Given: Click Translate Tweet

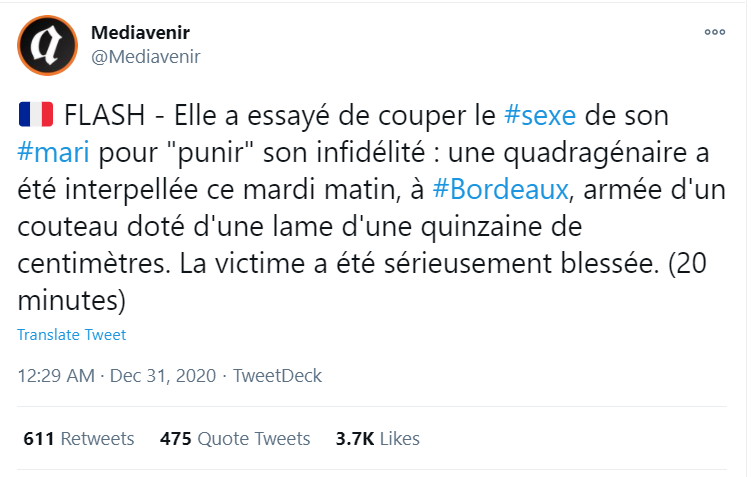Looking at the screenshot, I should point(72,335).
